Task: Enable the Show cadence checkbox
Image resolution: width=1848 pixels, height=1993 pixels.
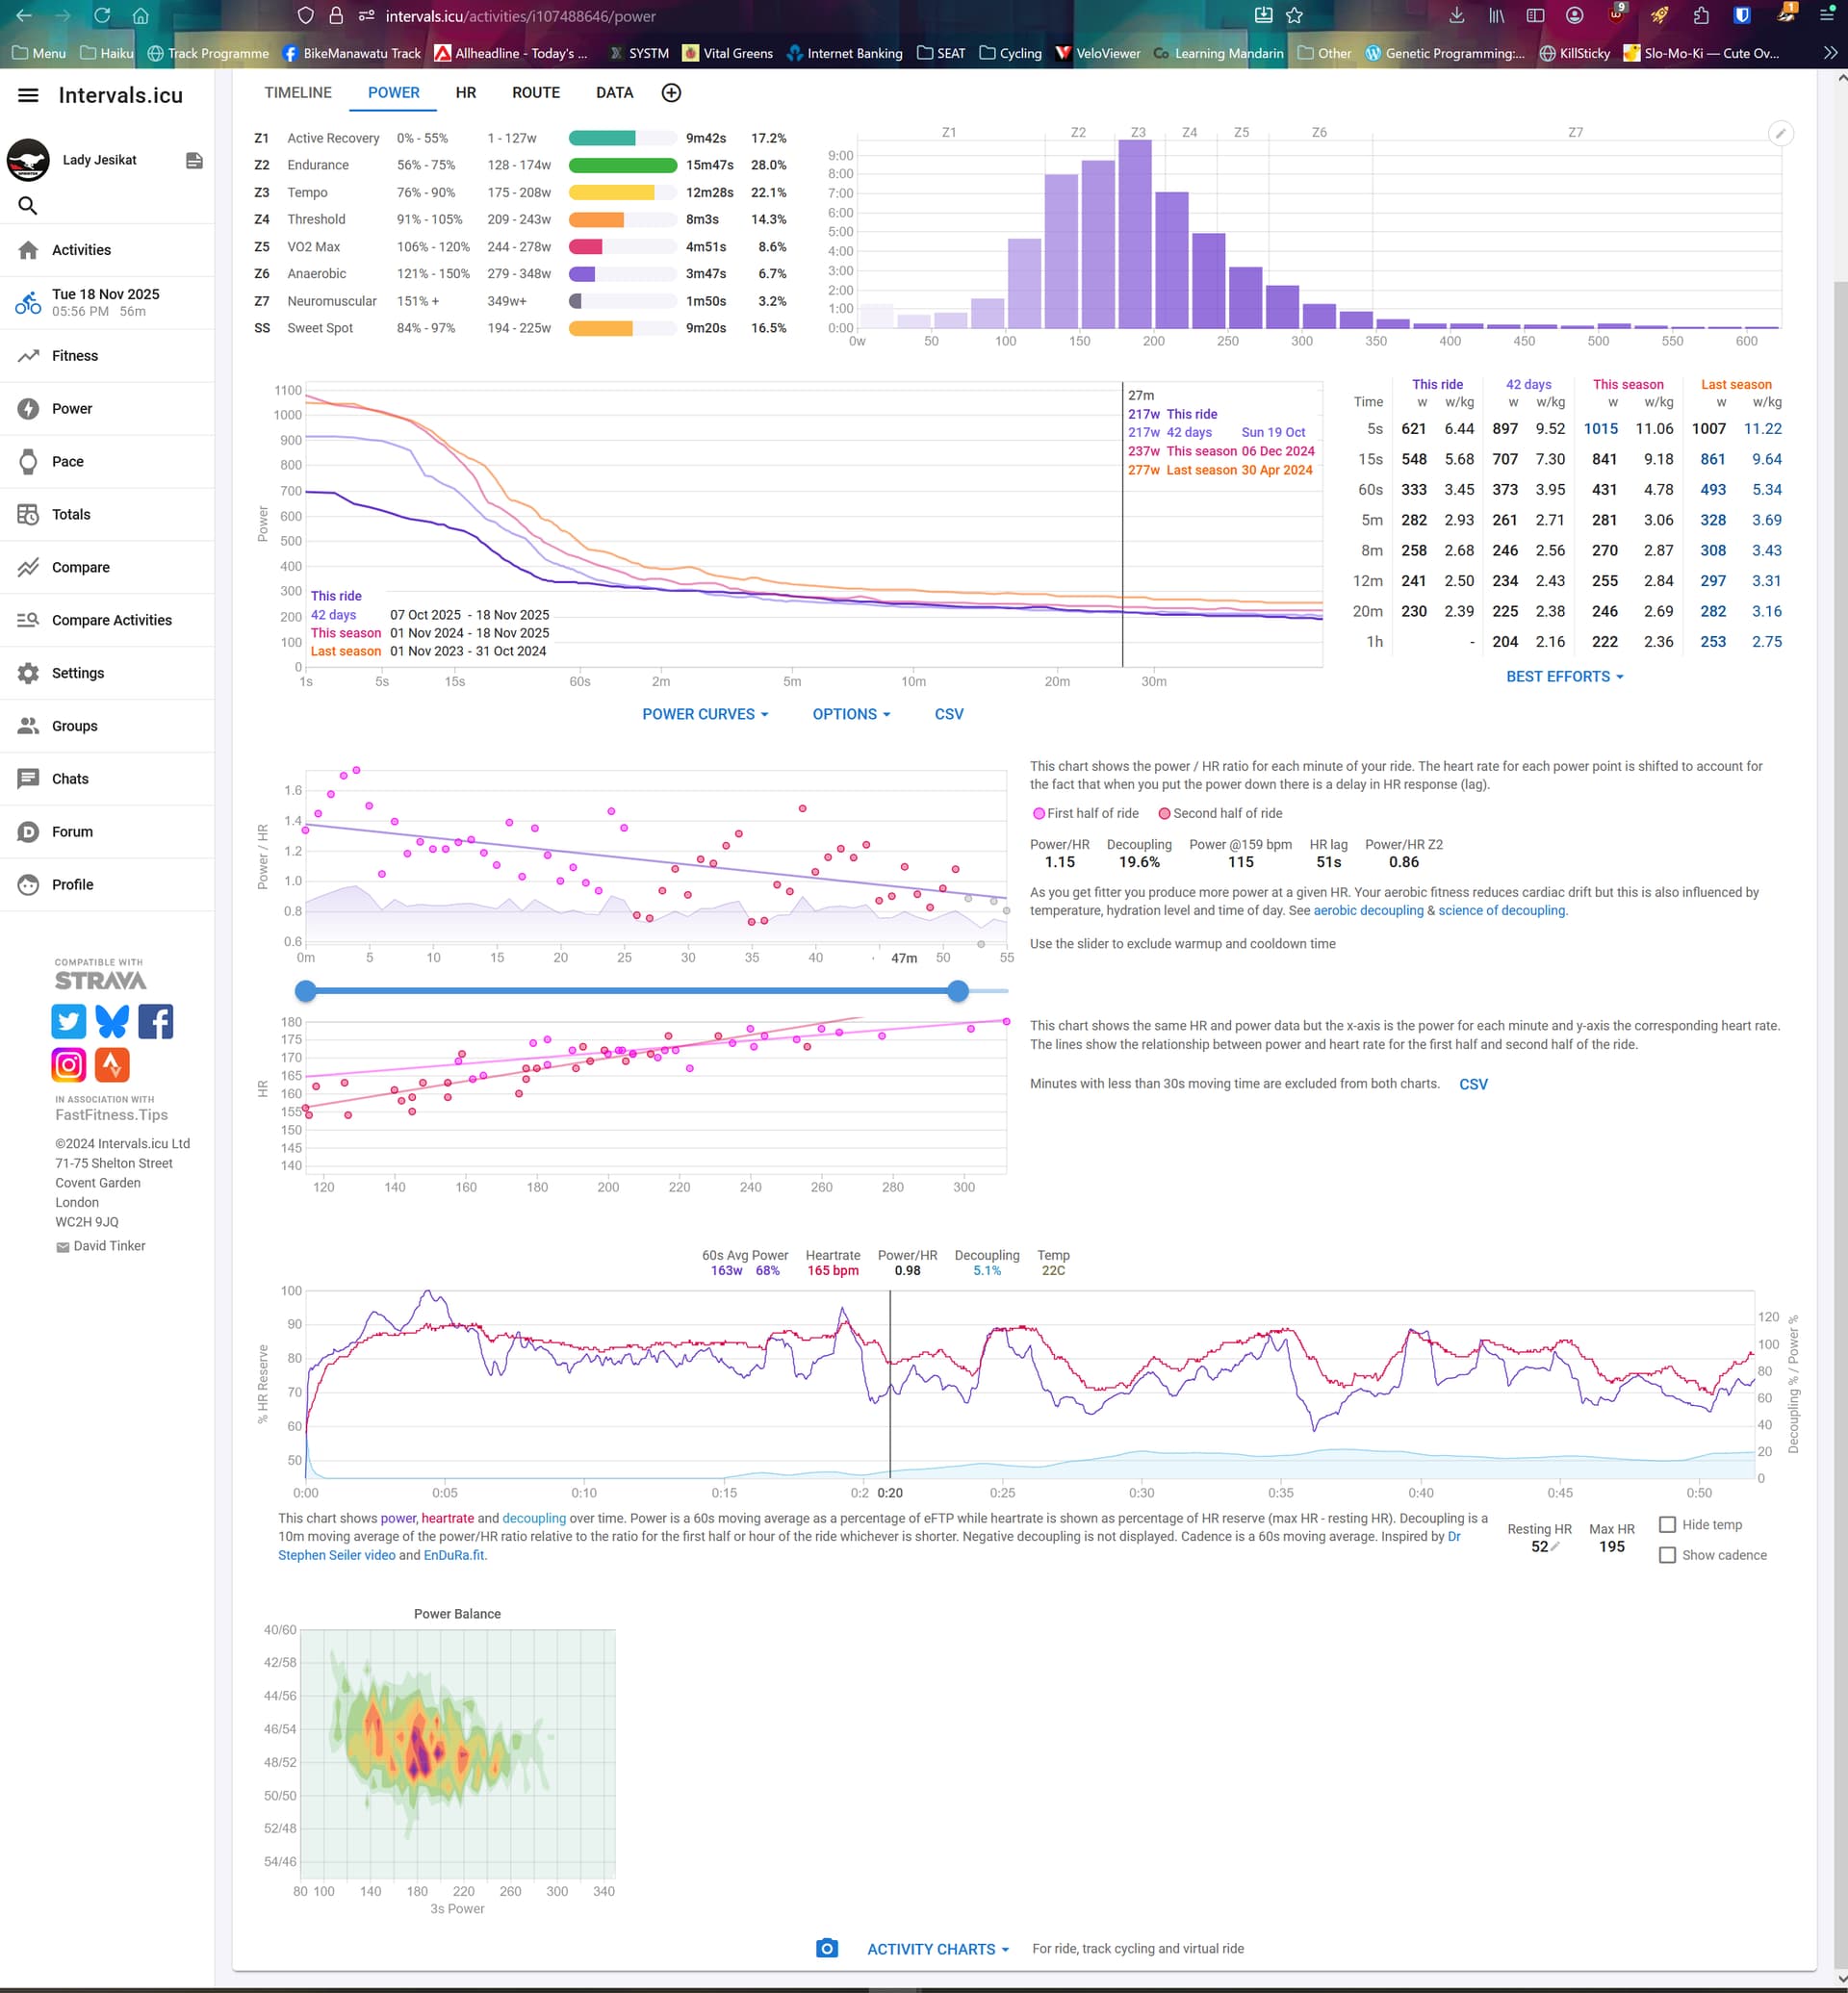Action: [x=1667, y=1555]
